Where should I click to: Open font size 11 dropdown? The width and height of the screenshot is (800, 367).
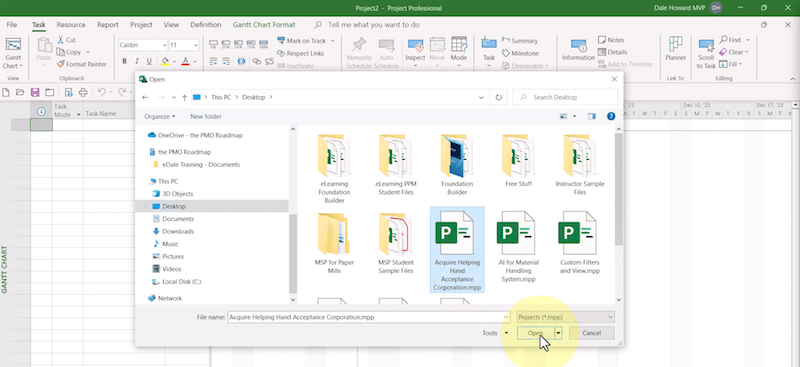coord(196,45)
